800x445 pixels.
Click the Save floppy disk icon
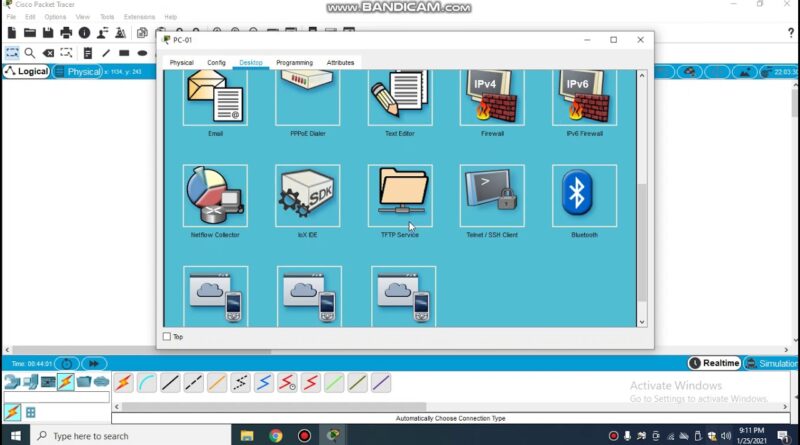[48, 33]
